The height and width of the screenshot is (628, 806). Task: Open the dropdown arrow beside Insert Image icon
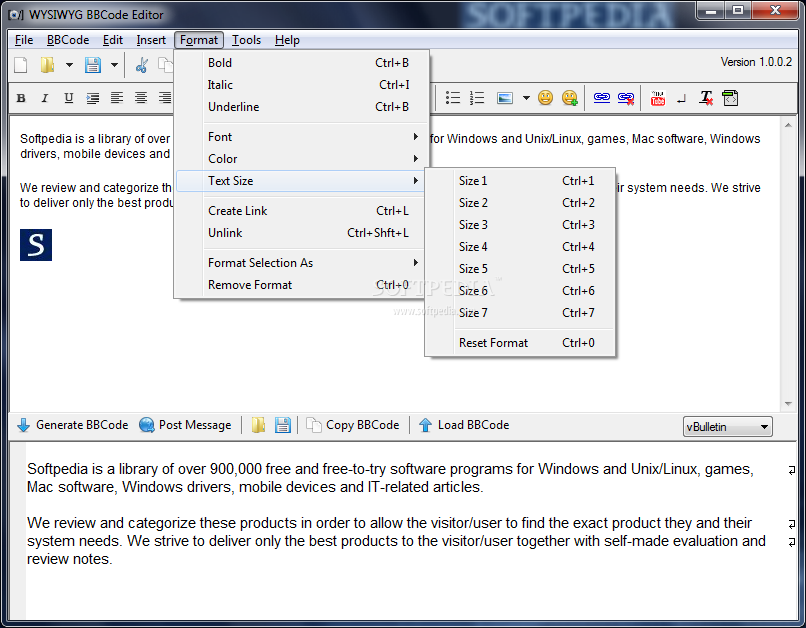(526, 98)
